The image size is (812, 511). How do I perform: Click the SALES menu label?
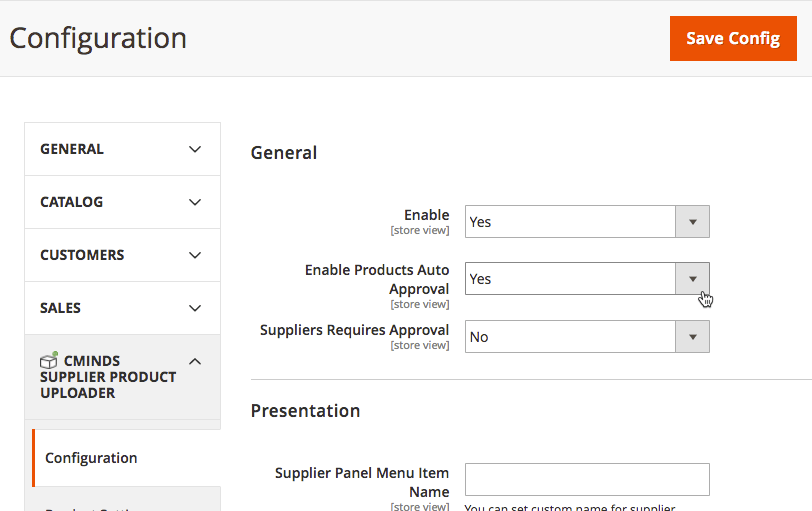(x=60, y=308)
